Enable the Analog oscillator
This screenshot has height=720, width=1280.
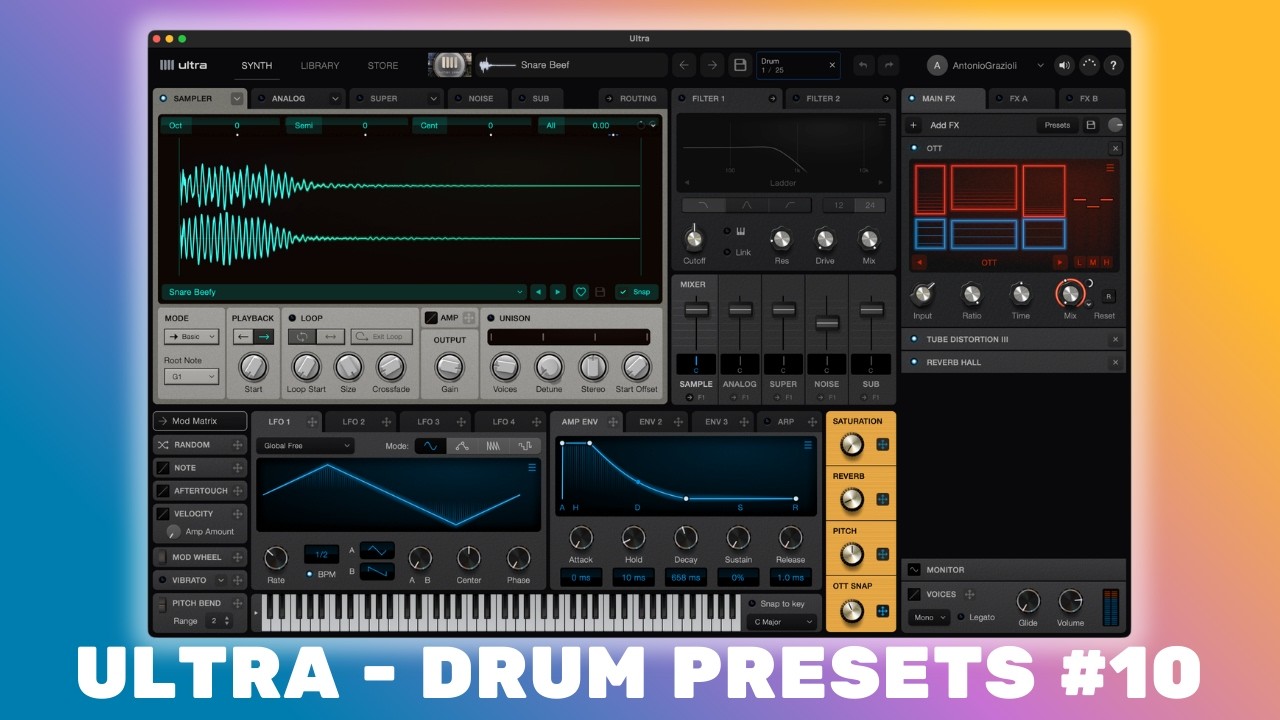coord(262,98)
